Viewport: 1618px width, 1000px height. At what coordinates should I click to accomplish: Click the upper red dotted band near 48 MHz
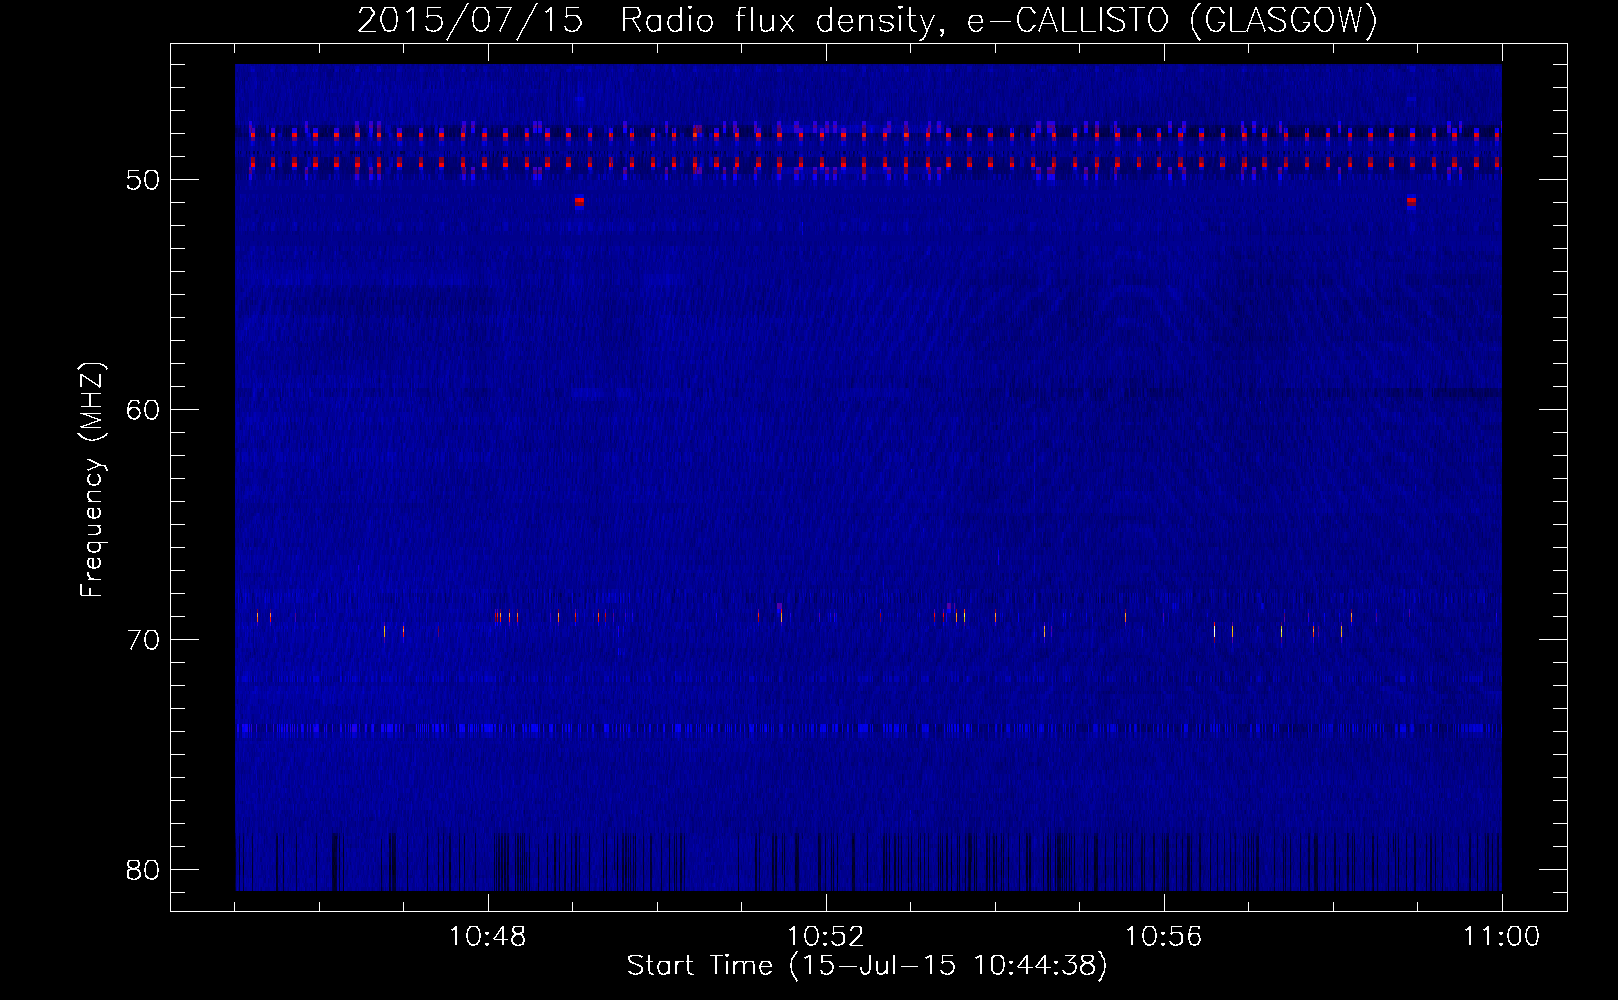pyautogui.click(x=868, y=134)
